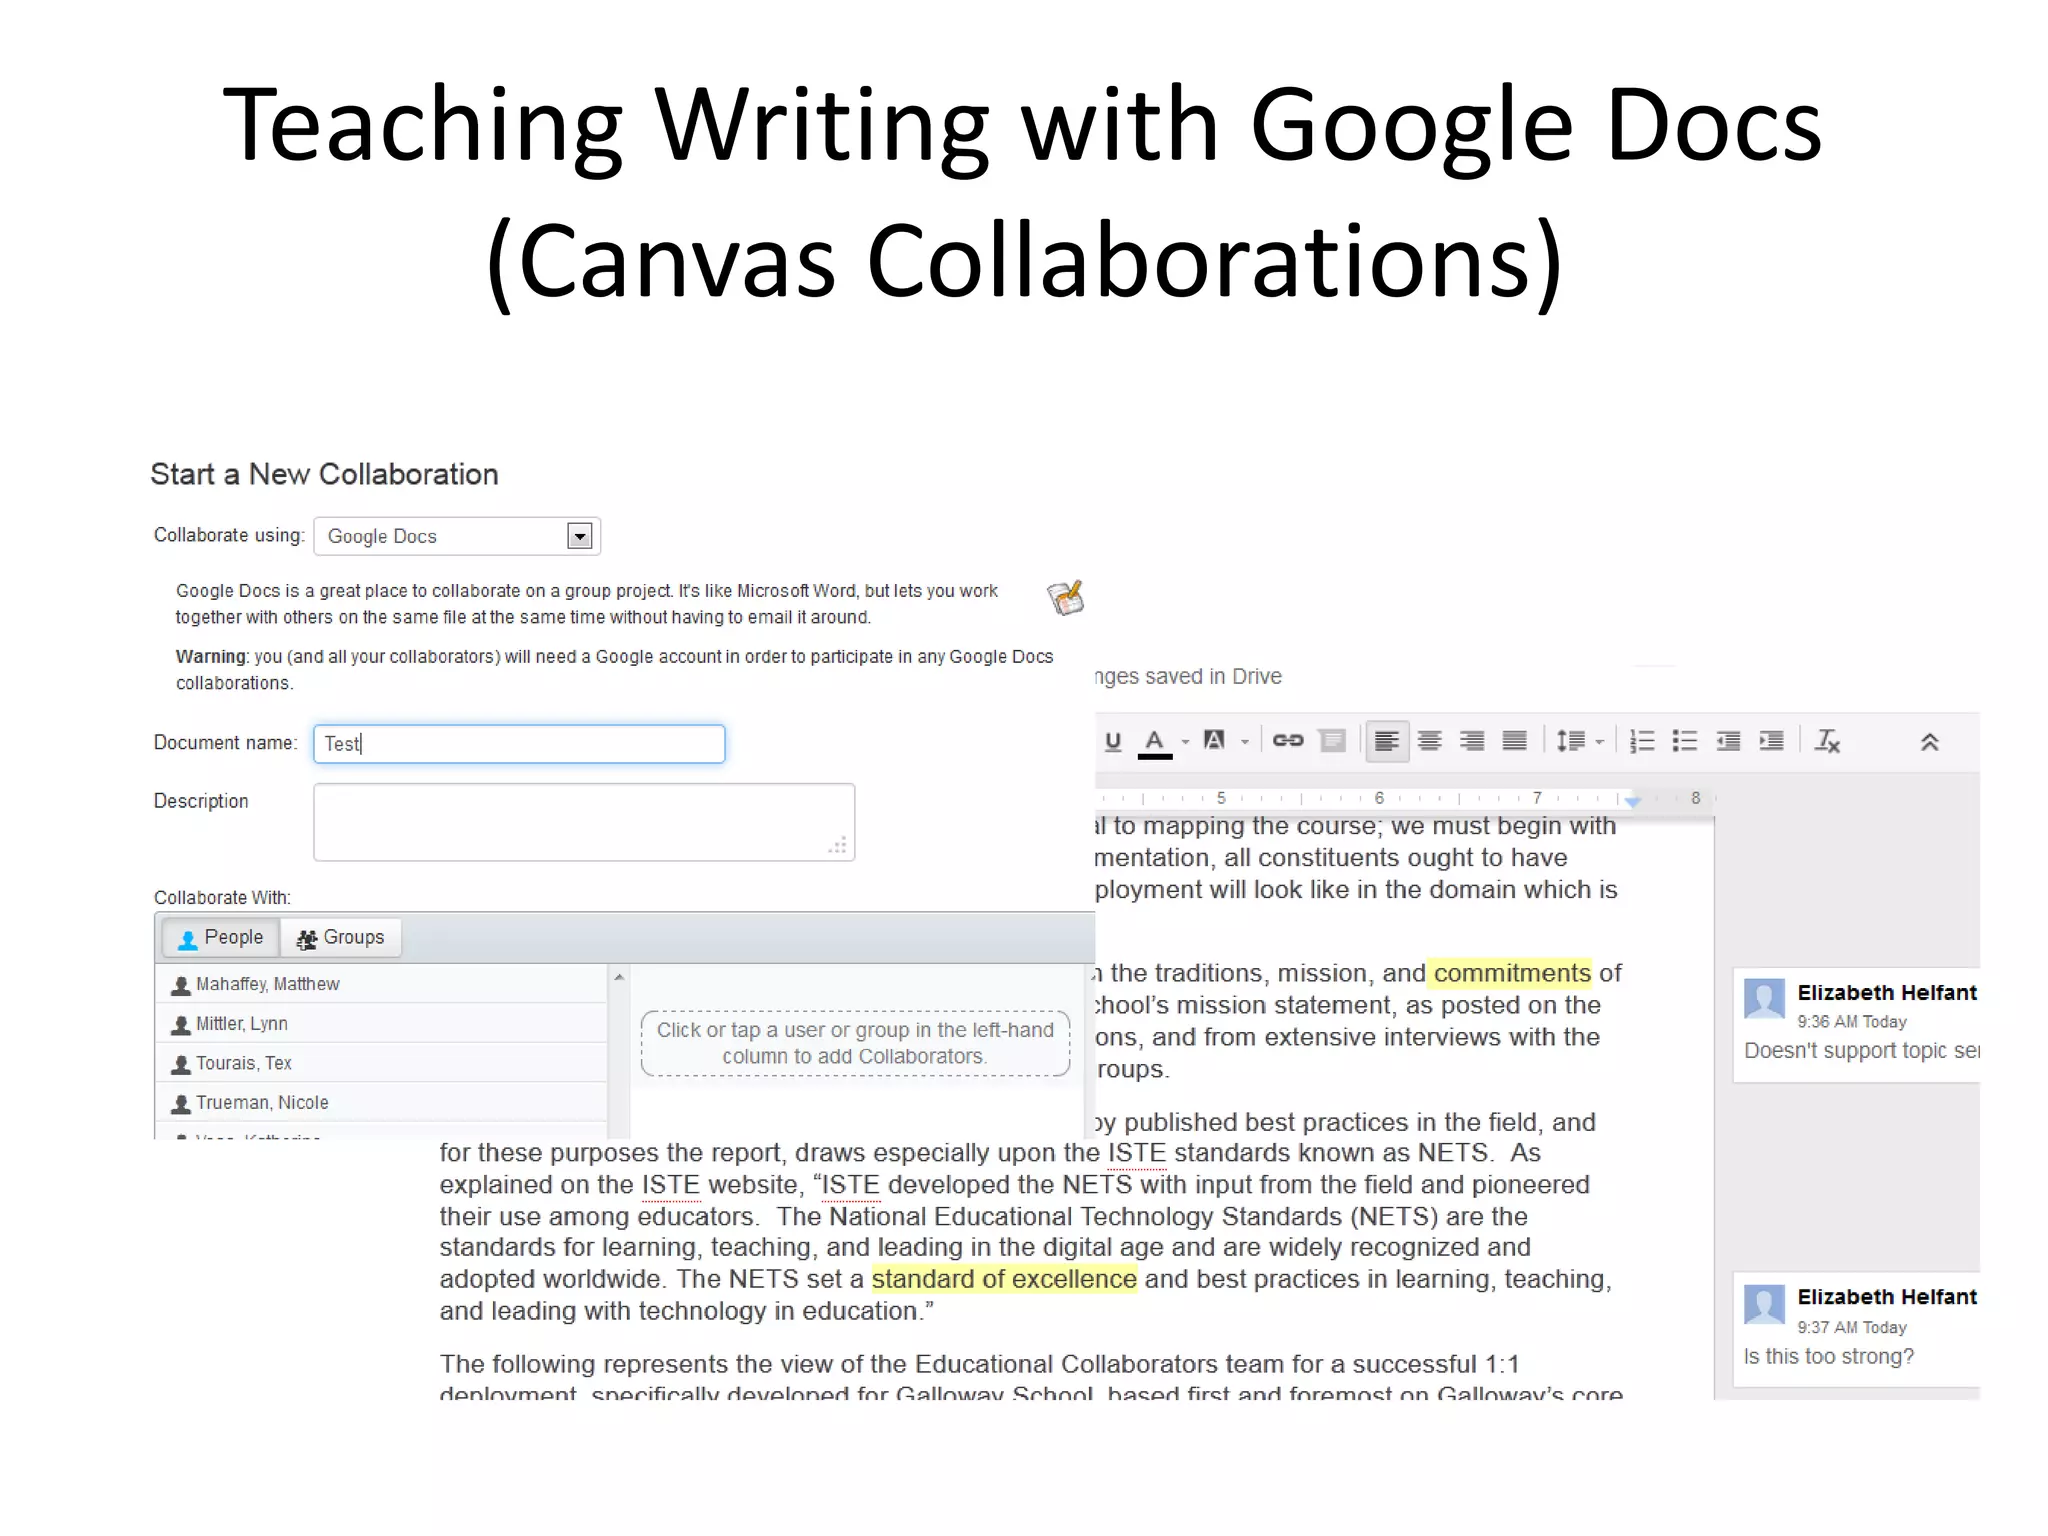Viewport: 2048px width, 1536px height.
Task: Click the insert link icon
Action: (1288, 741)
